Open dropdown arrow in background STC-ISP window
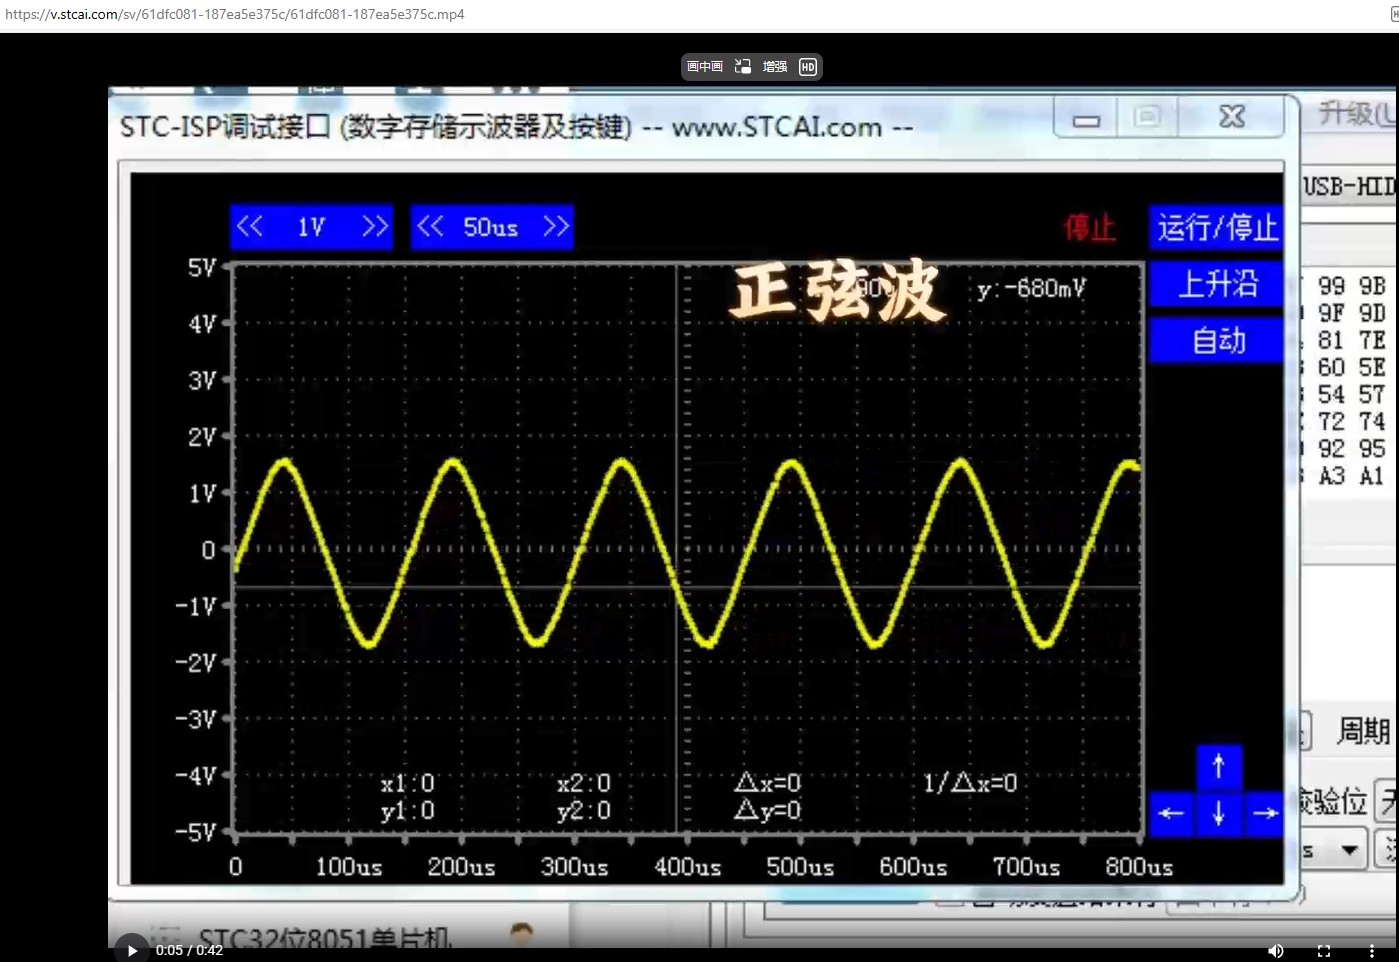Image resolution: width=1399 pixels, height=962 pixels. 1350,851
